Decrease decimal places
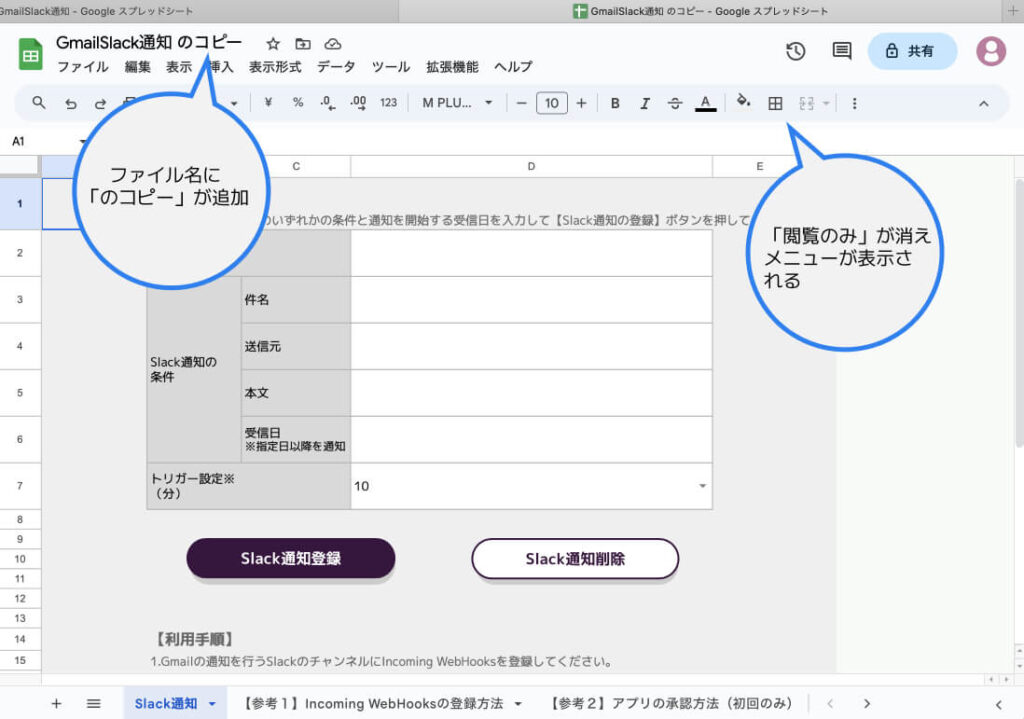 (328, 103)
